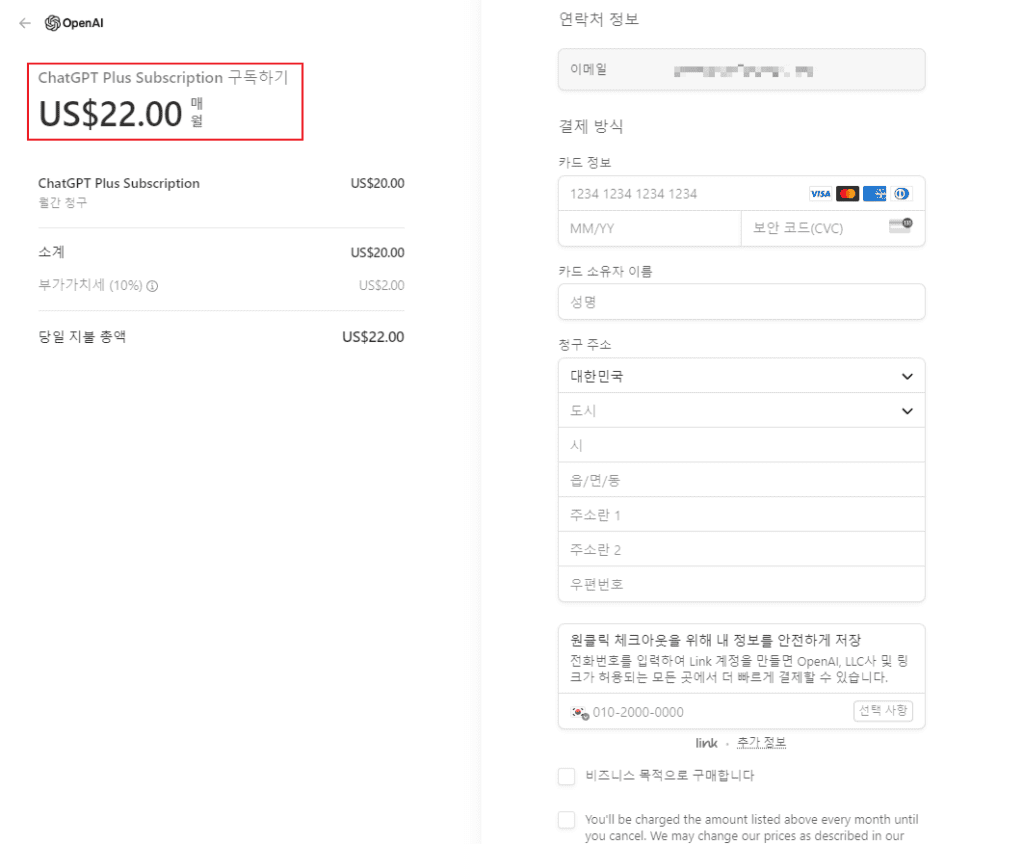
Task: Click the Mastercard icon
Action: coord(847,194)
